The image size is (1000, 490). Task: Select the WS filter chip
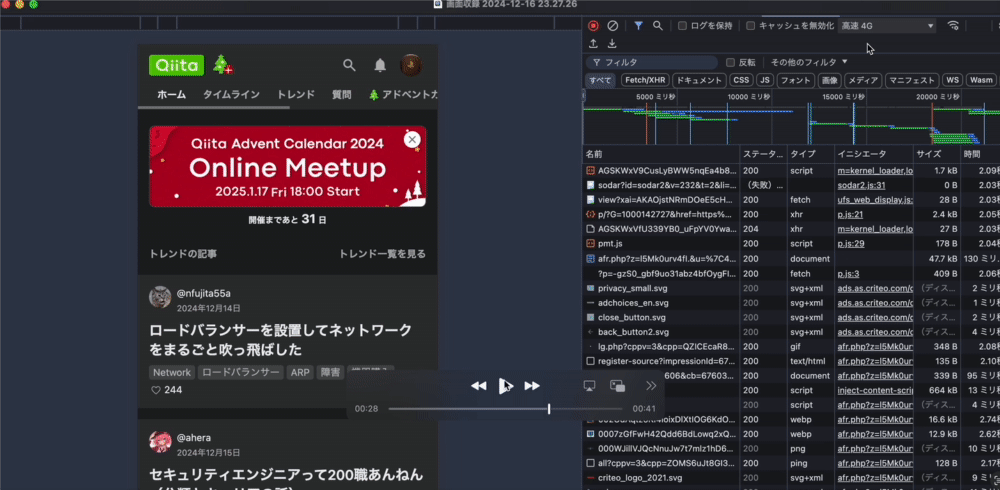(953, 80)
